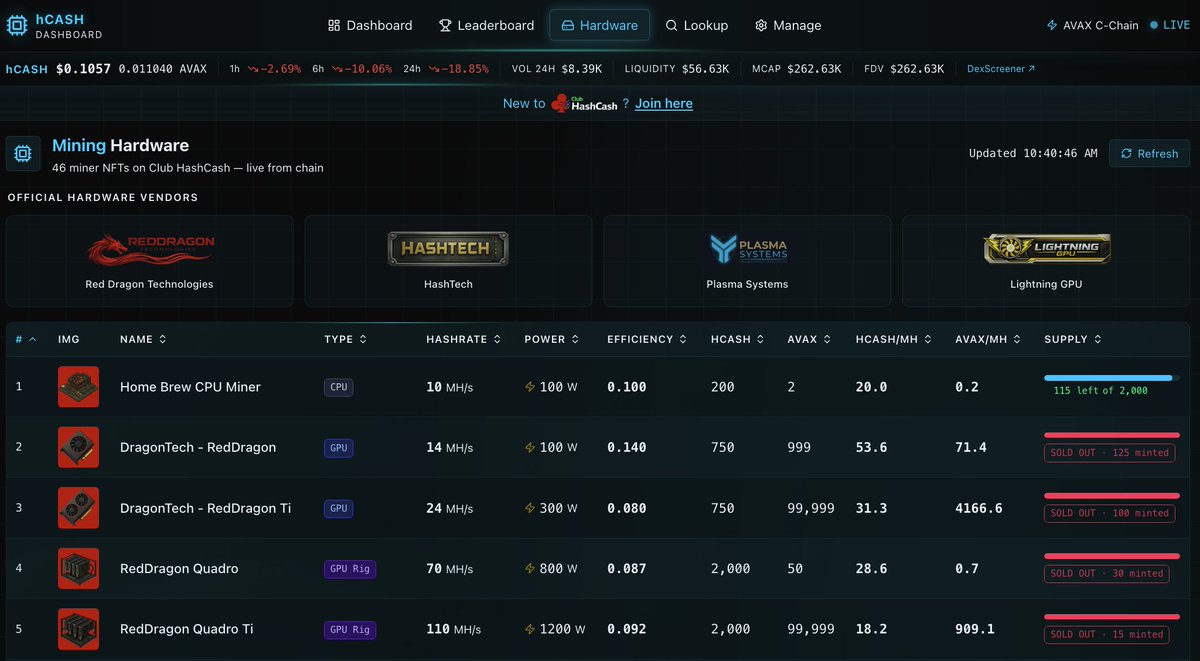Click the hCASH chip logo icon
Screen dimensions: 1200x661
click(17, 26)
